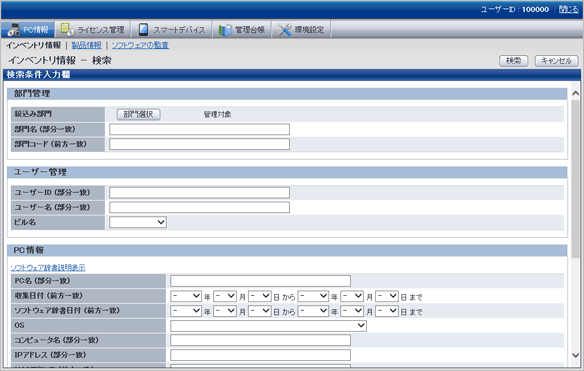
Task: Click the 閉じる link at the top right
Action: pos(569,9)
